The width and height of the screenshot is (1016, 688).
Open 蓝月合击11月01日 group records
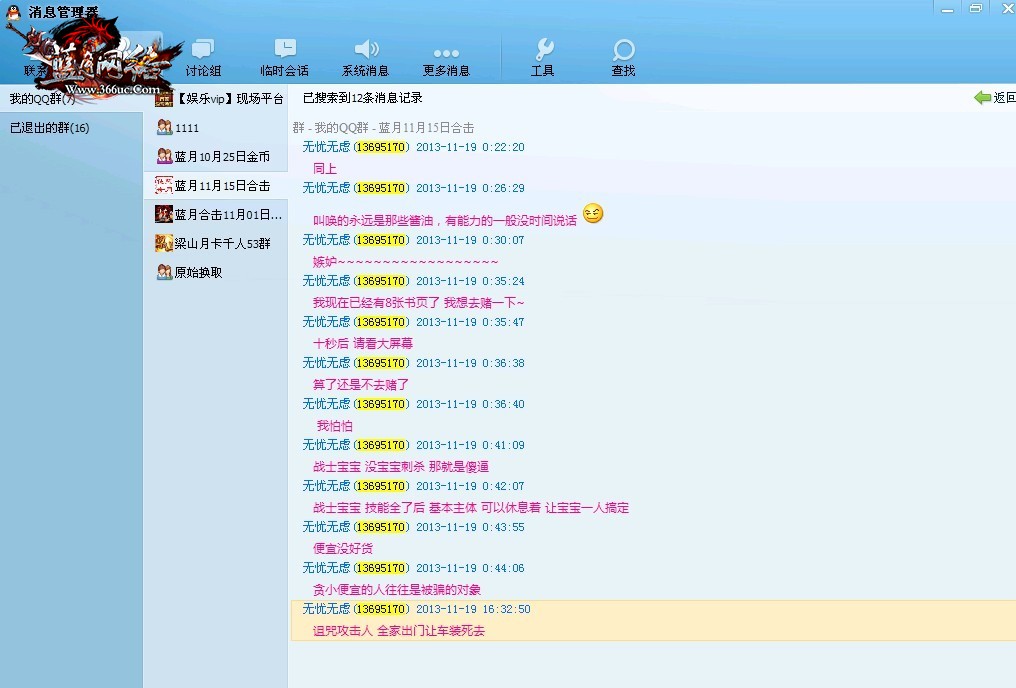[x=227, y=215]
